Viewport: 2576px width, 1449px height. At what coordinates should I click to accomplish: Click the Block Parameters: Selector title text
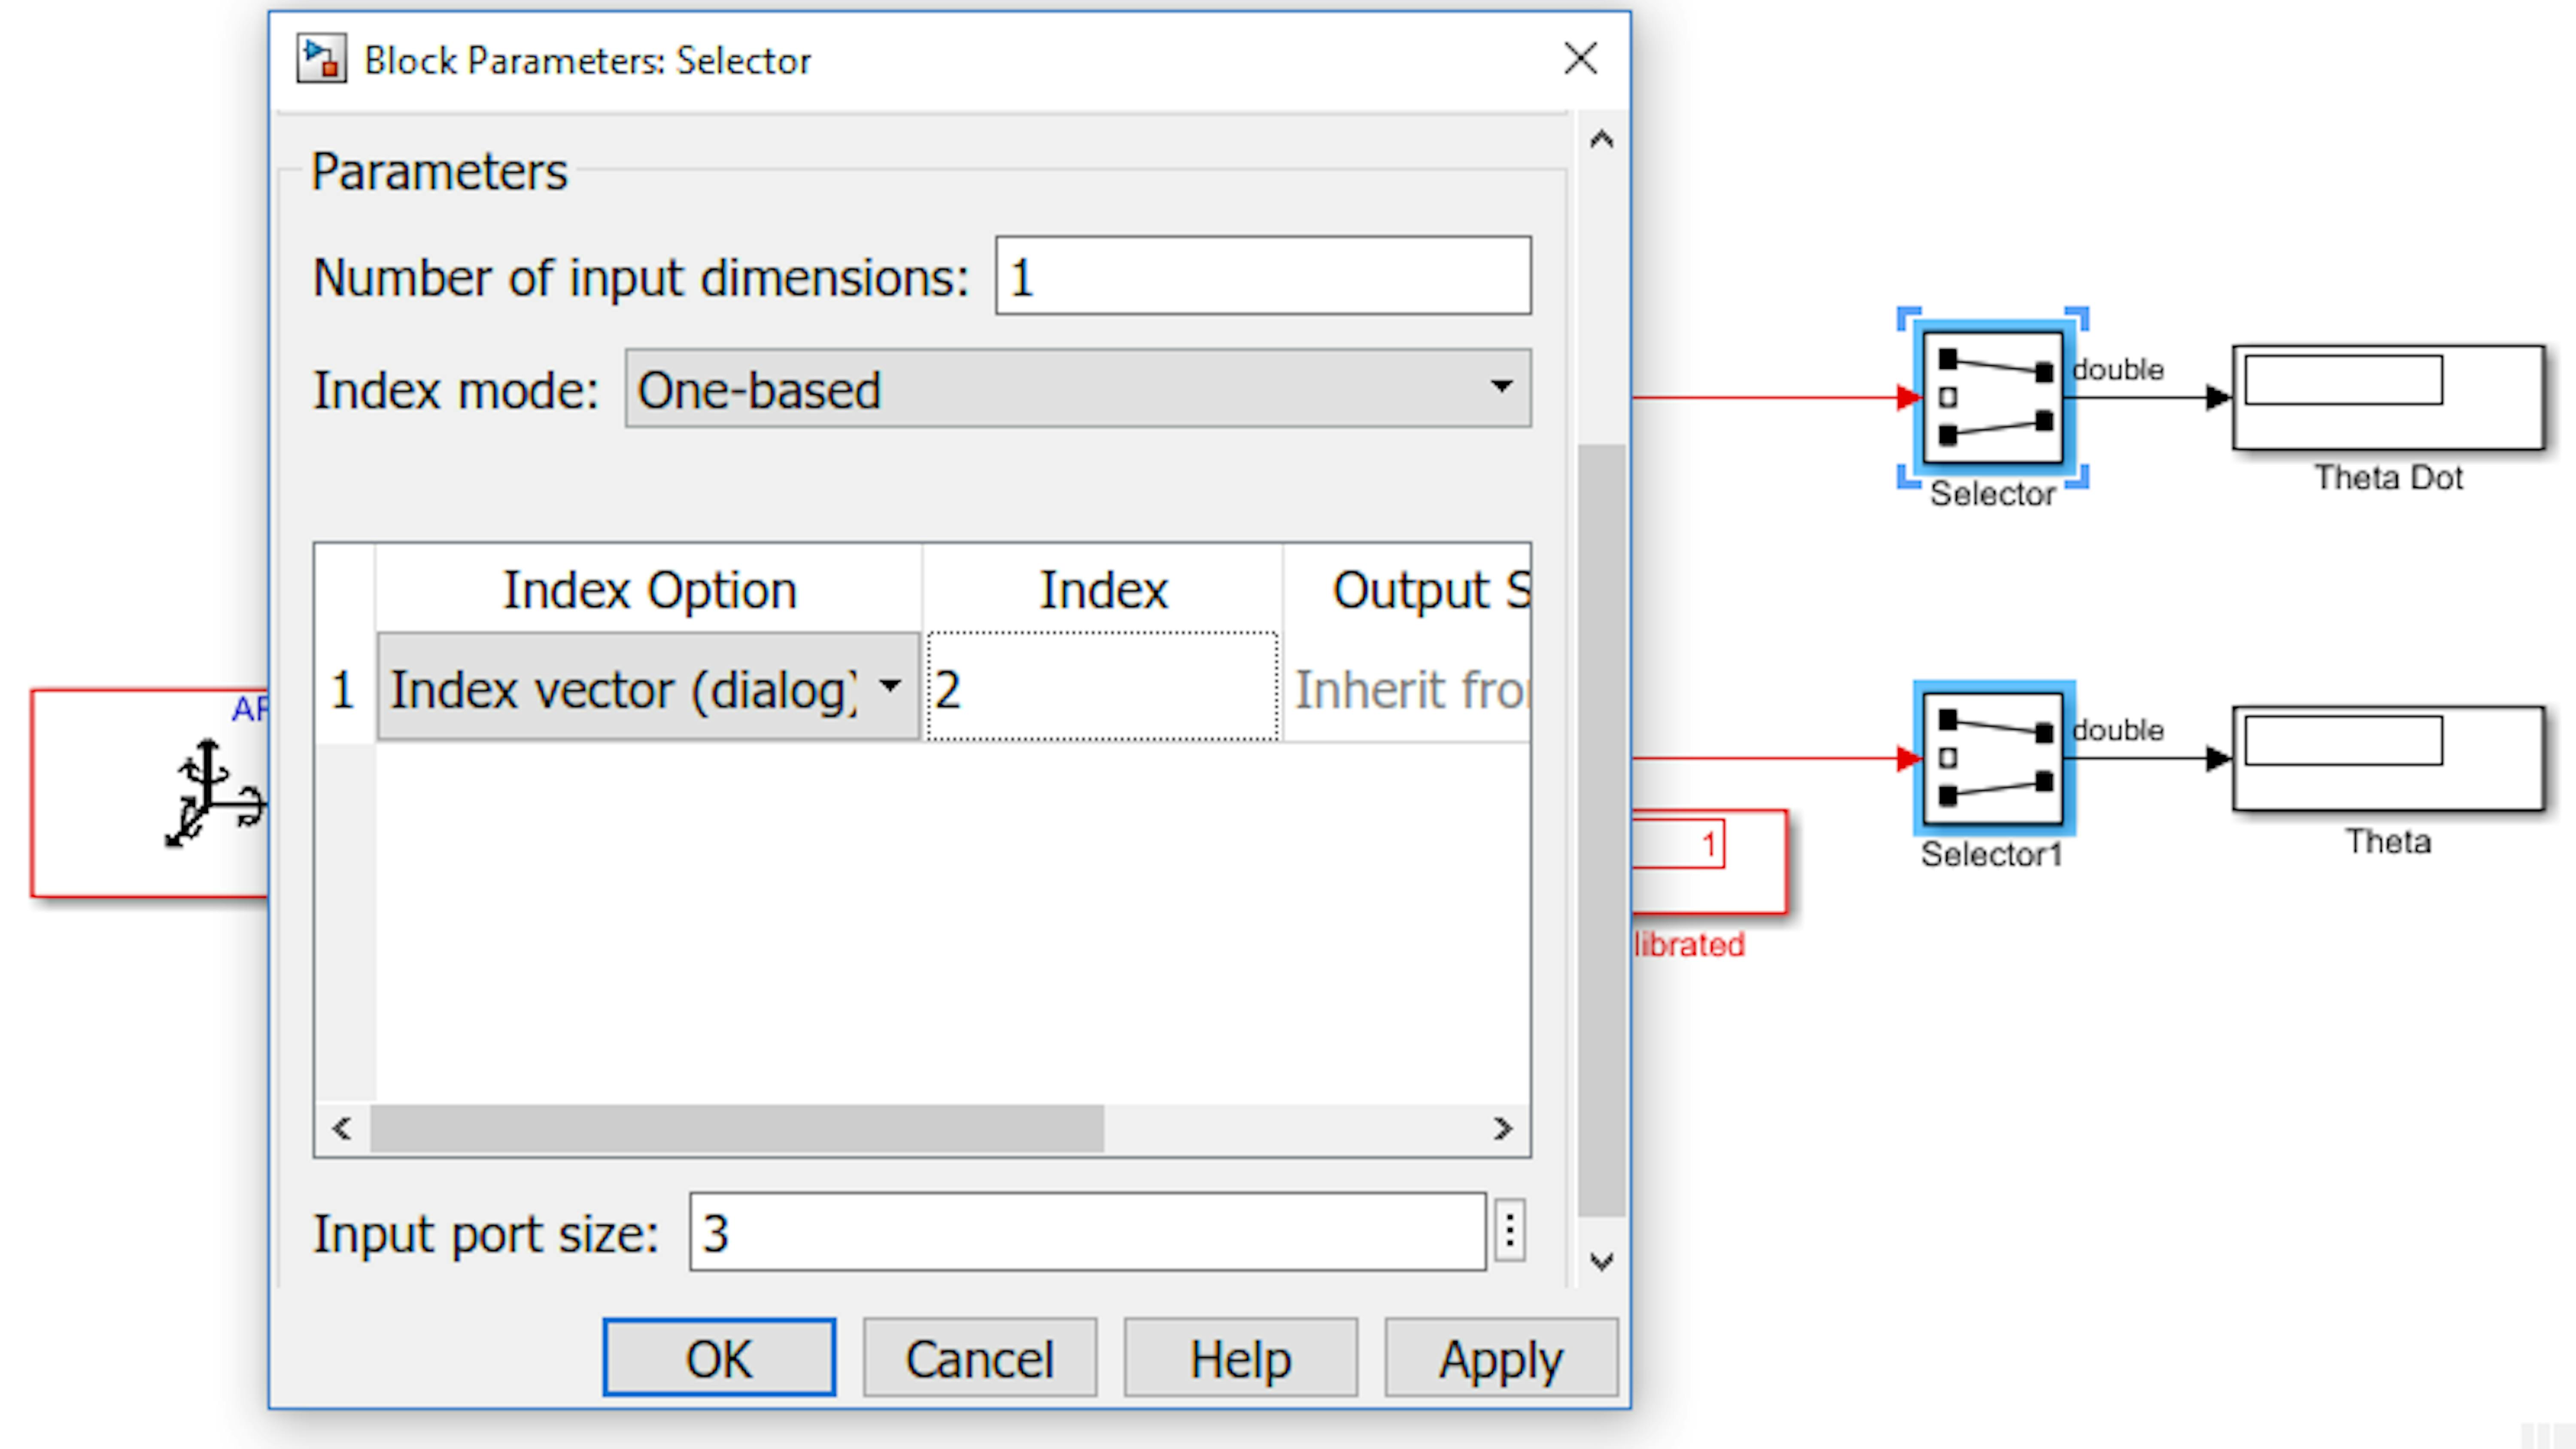click(x=588, y=61)
